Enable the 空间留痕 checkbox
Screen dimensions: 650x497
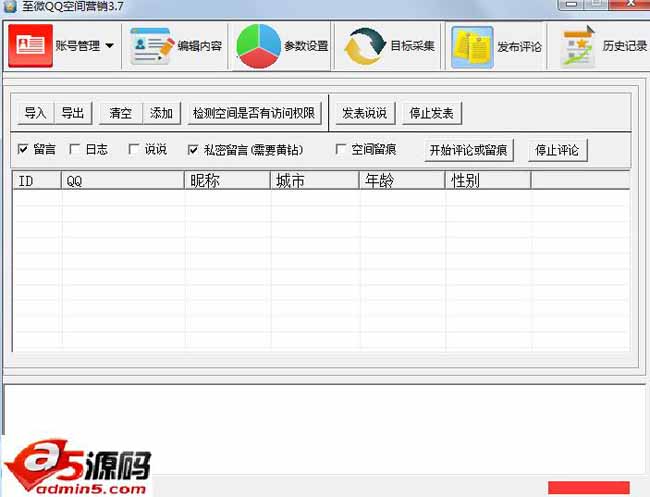point(341,149)
